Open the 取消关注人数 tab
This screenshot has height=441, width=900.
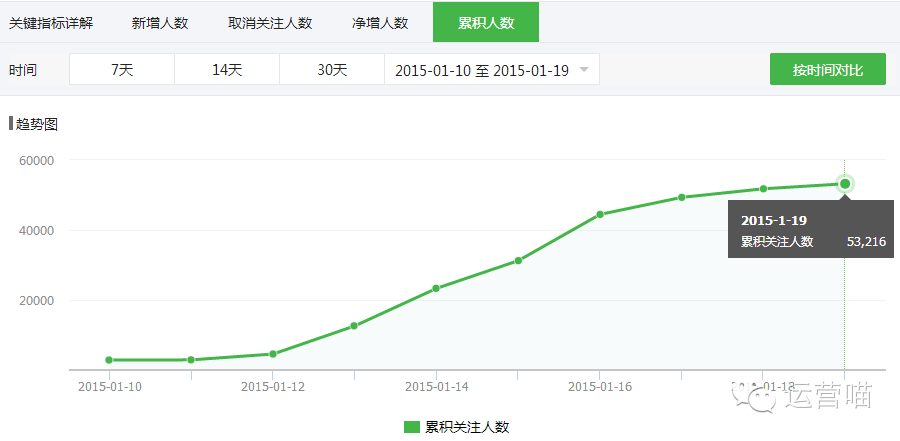(270, 22)
